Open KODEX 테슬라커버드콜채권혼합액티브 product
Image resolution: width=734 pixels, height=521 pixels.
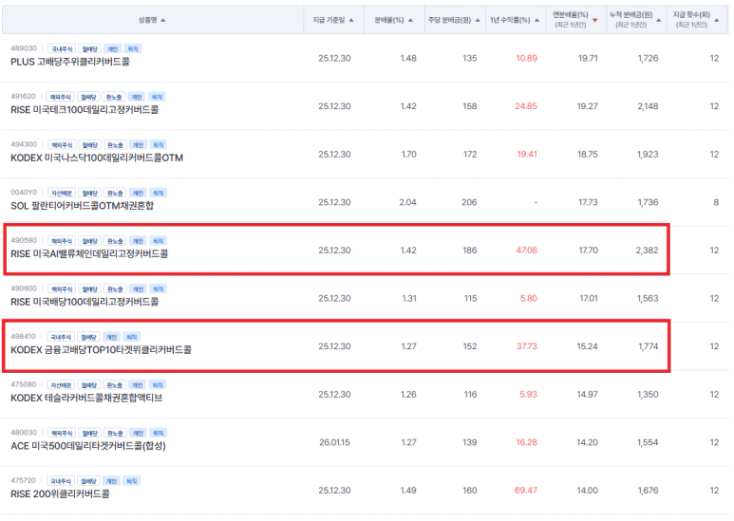pos(87,398)
